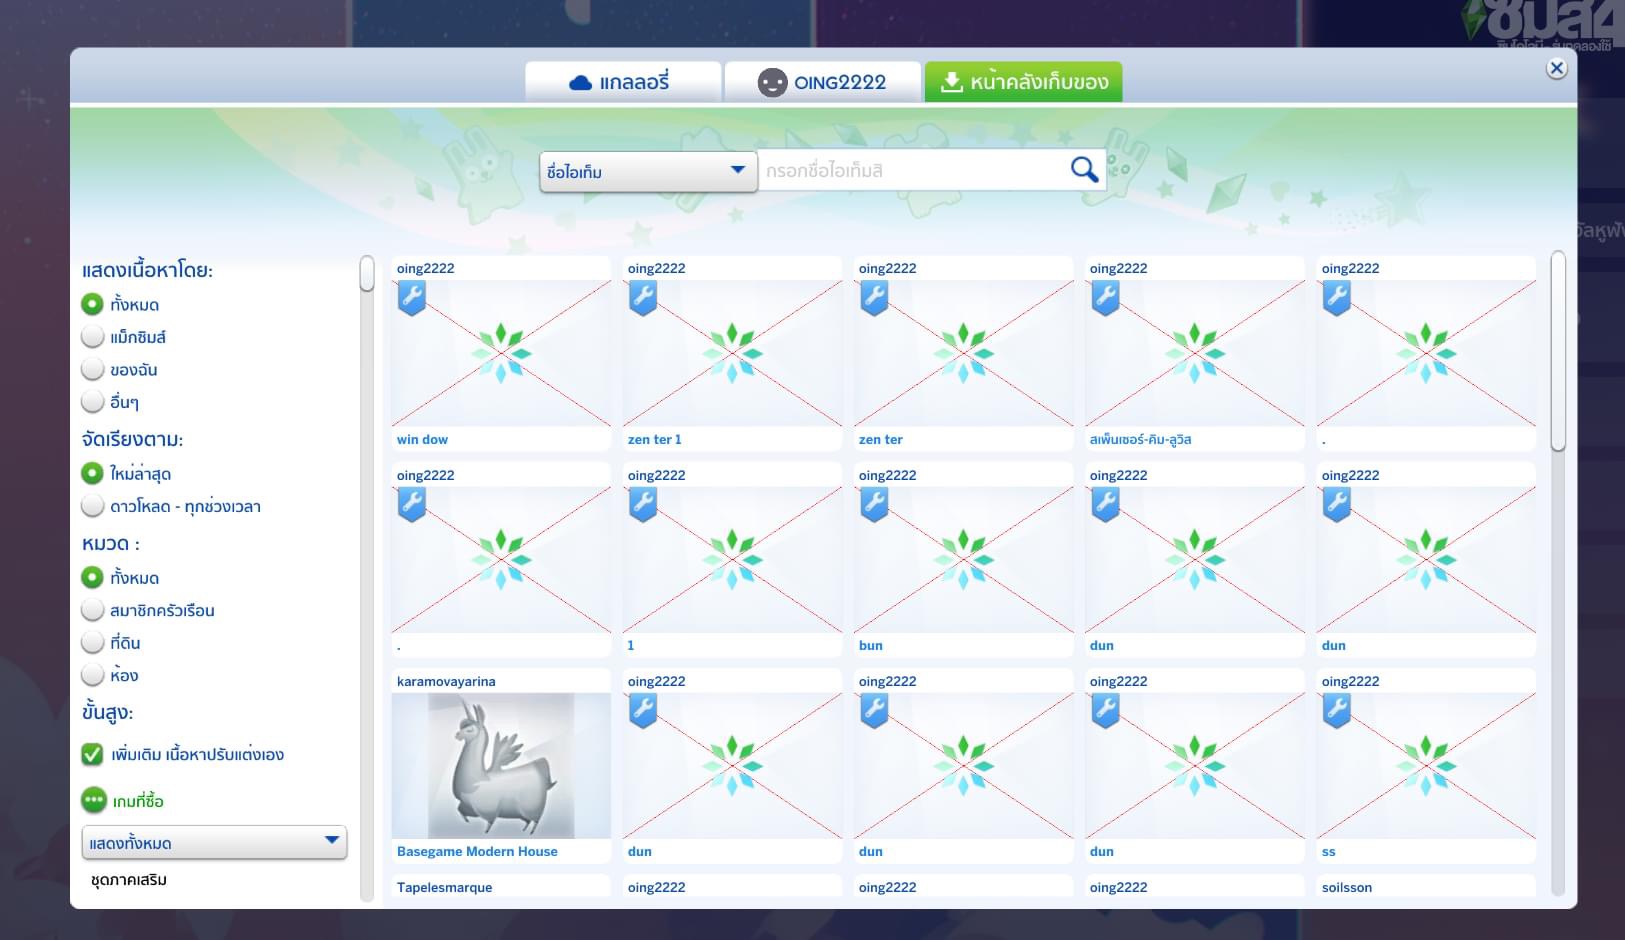Open the 'zen ter' item thumbnail
This screenshot has height=940, width=1625.
click(x=963, y=354)
